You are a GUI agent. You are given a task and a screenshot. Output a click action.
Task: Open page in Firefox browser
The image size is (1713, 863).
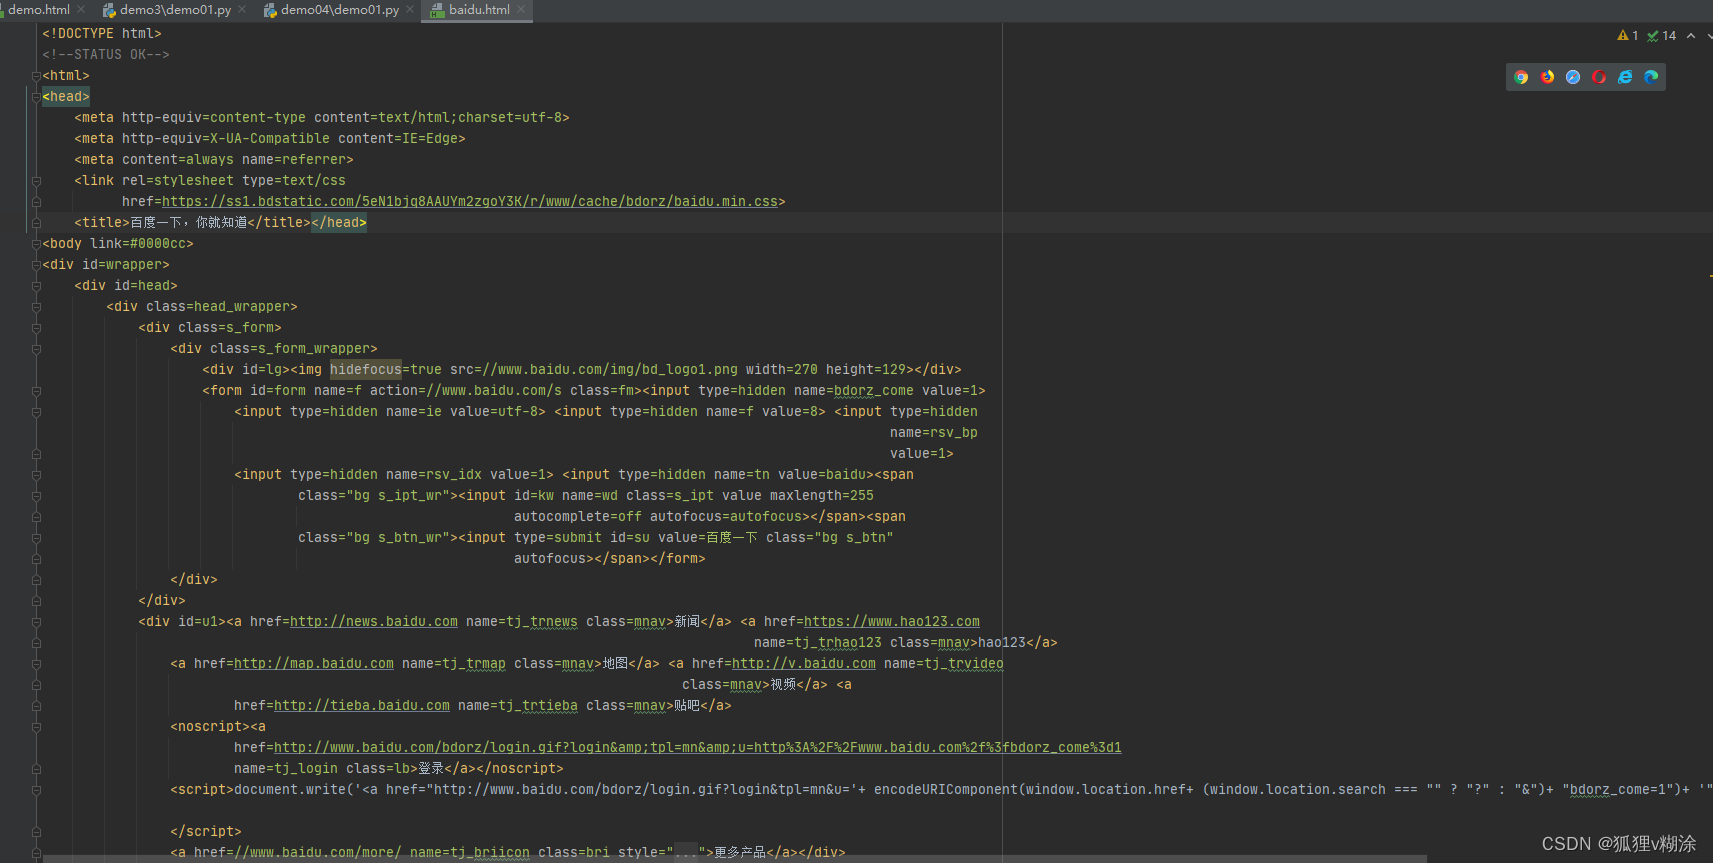[1547, 77]
